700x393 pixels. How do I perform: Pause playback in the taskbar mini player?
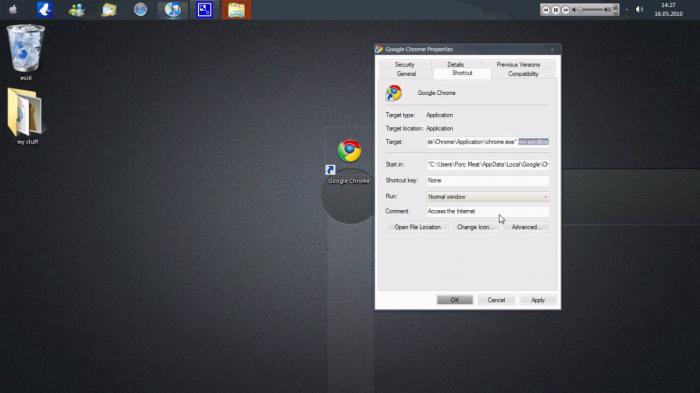point(555,10)
